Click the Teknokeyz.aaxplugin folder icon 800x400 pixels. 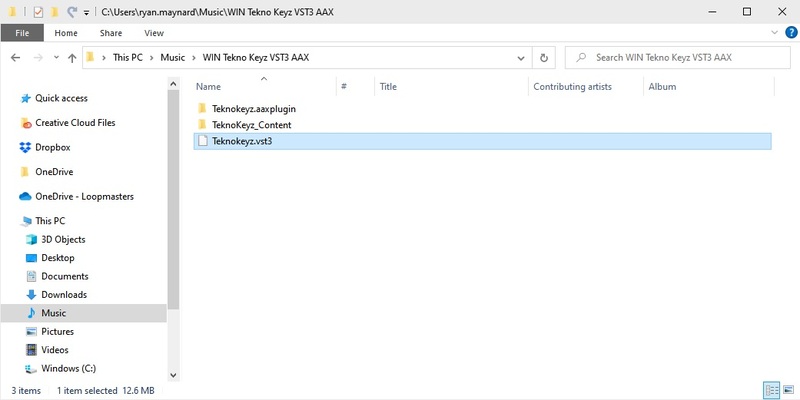coord(203,108)
